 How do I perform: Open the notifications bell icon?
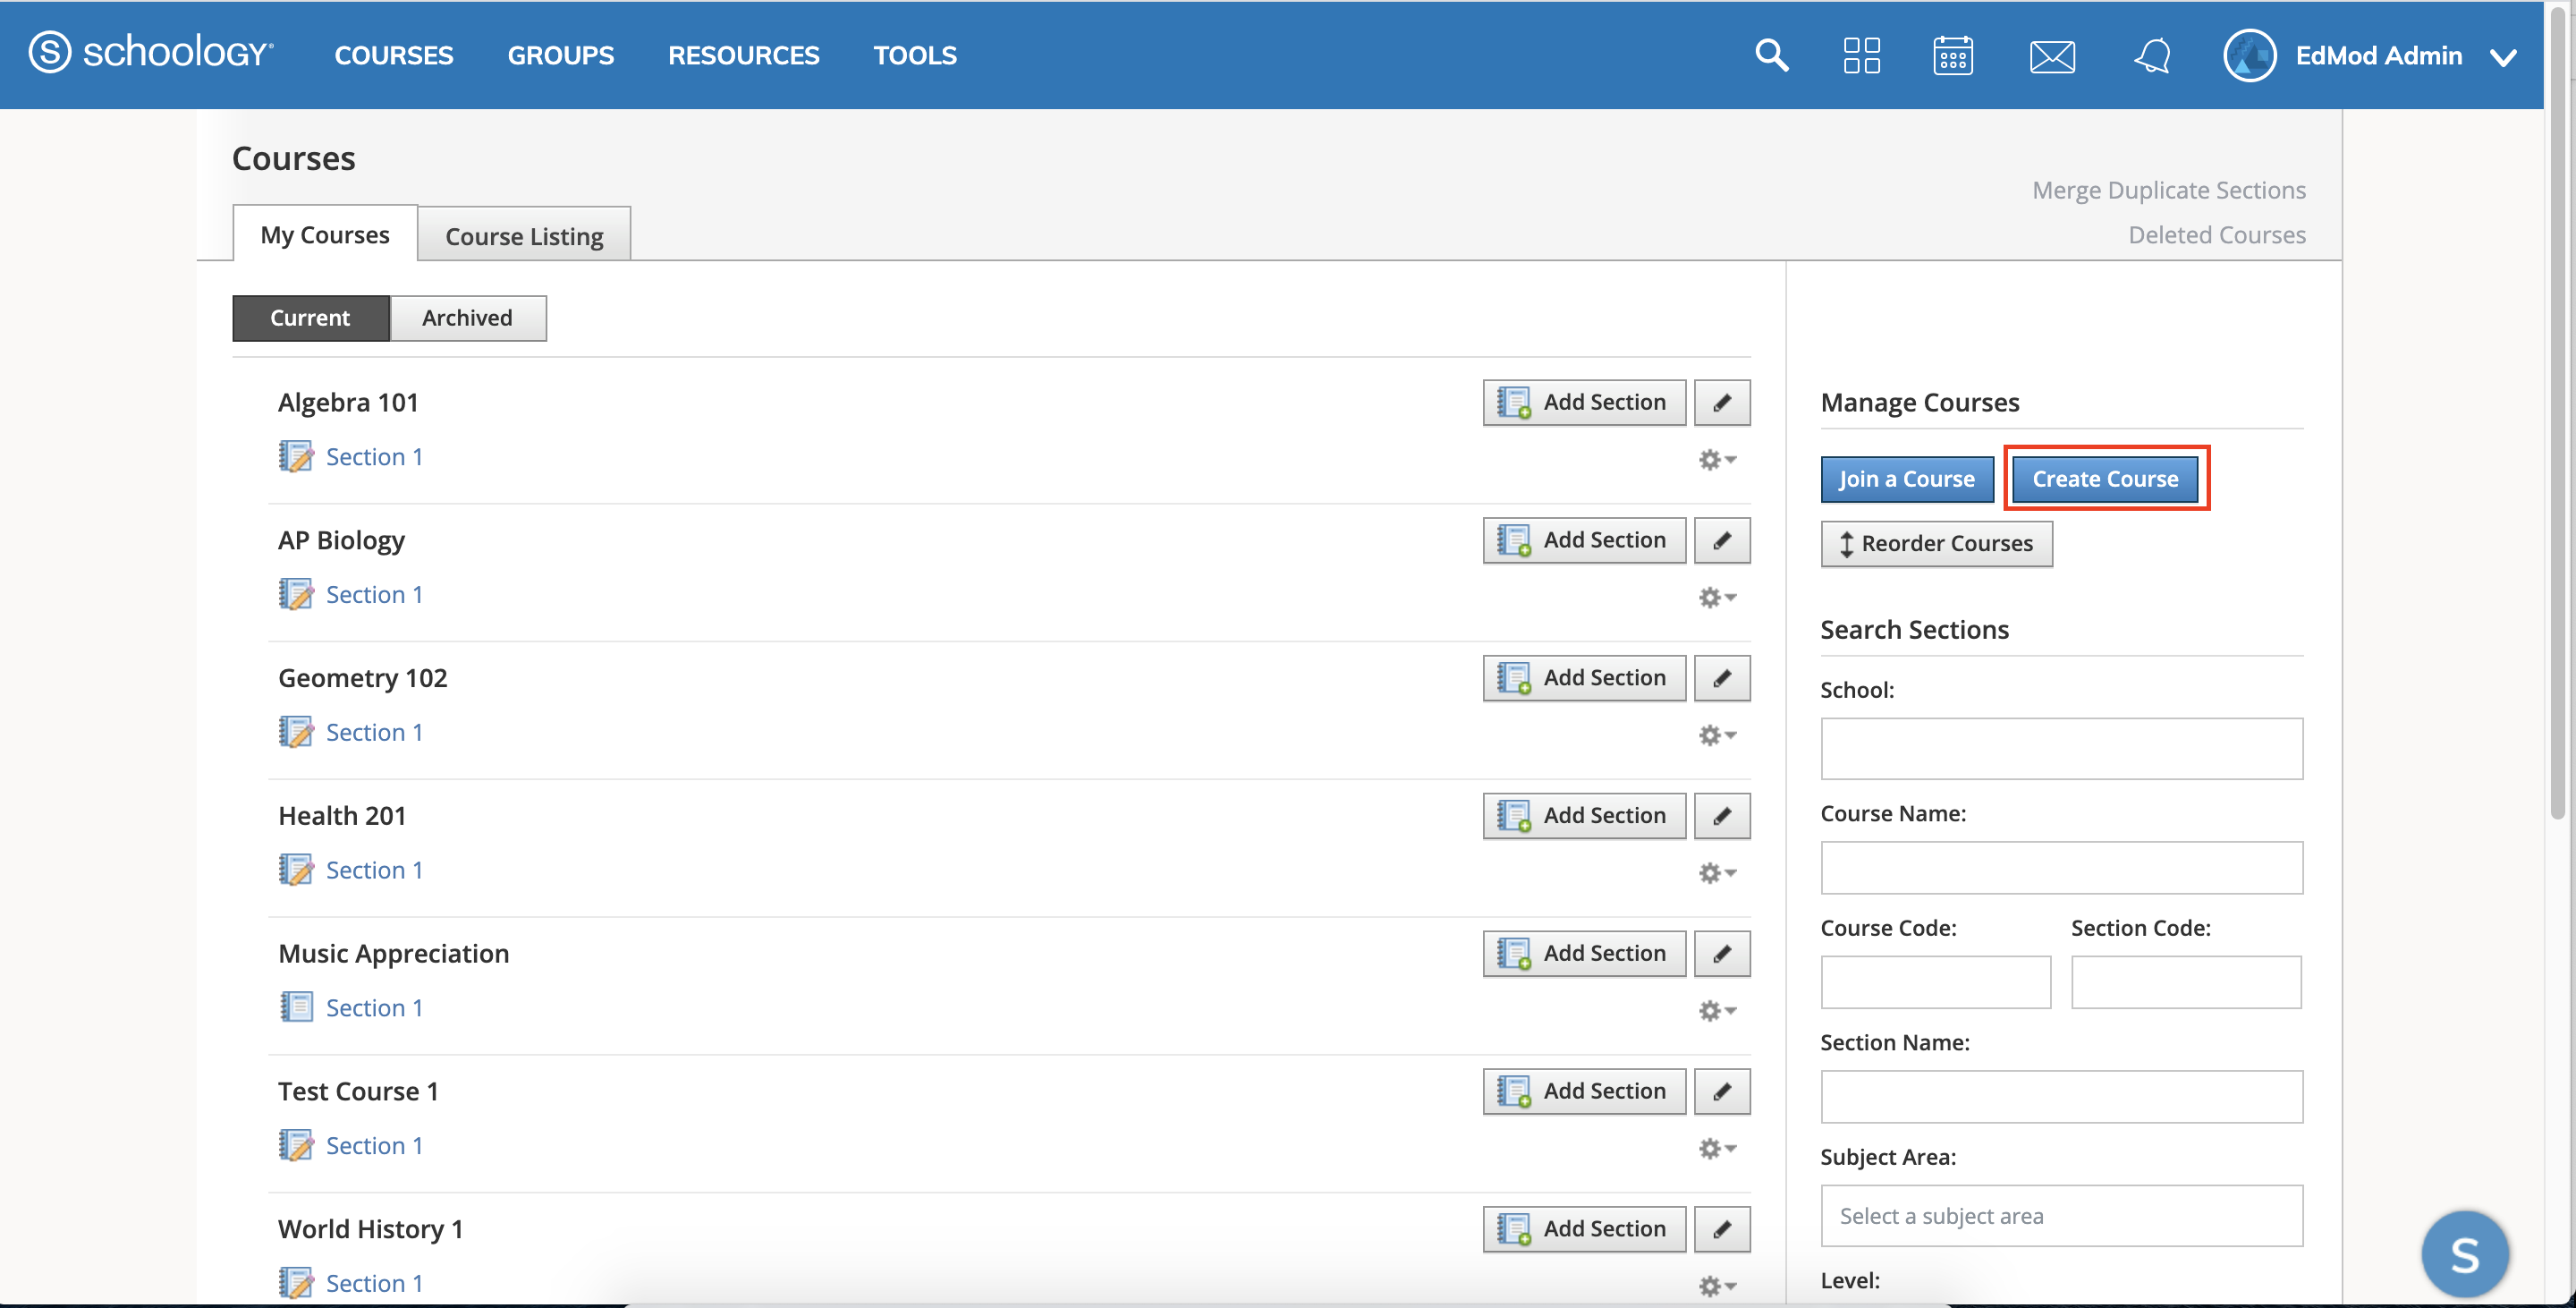tap(2153, 55)
